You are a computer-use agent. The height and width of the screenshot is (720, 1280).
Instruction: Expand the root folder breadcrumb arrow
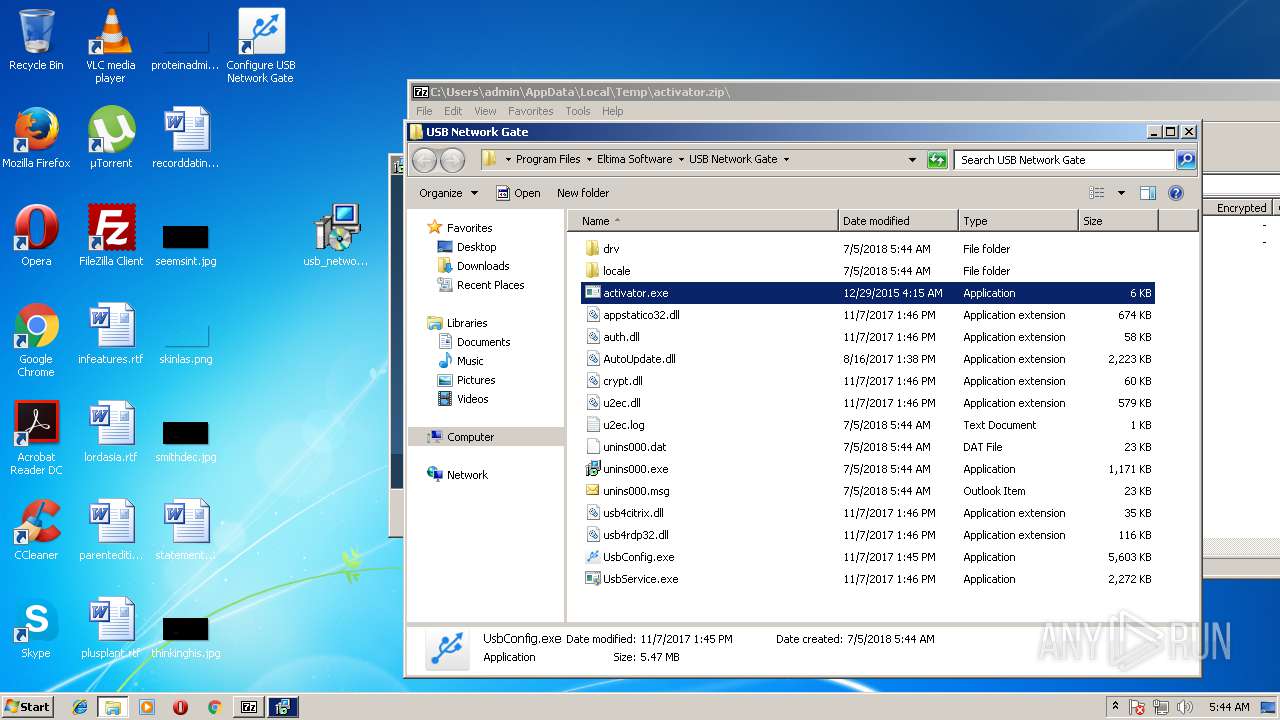508,160
